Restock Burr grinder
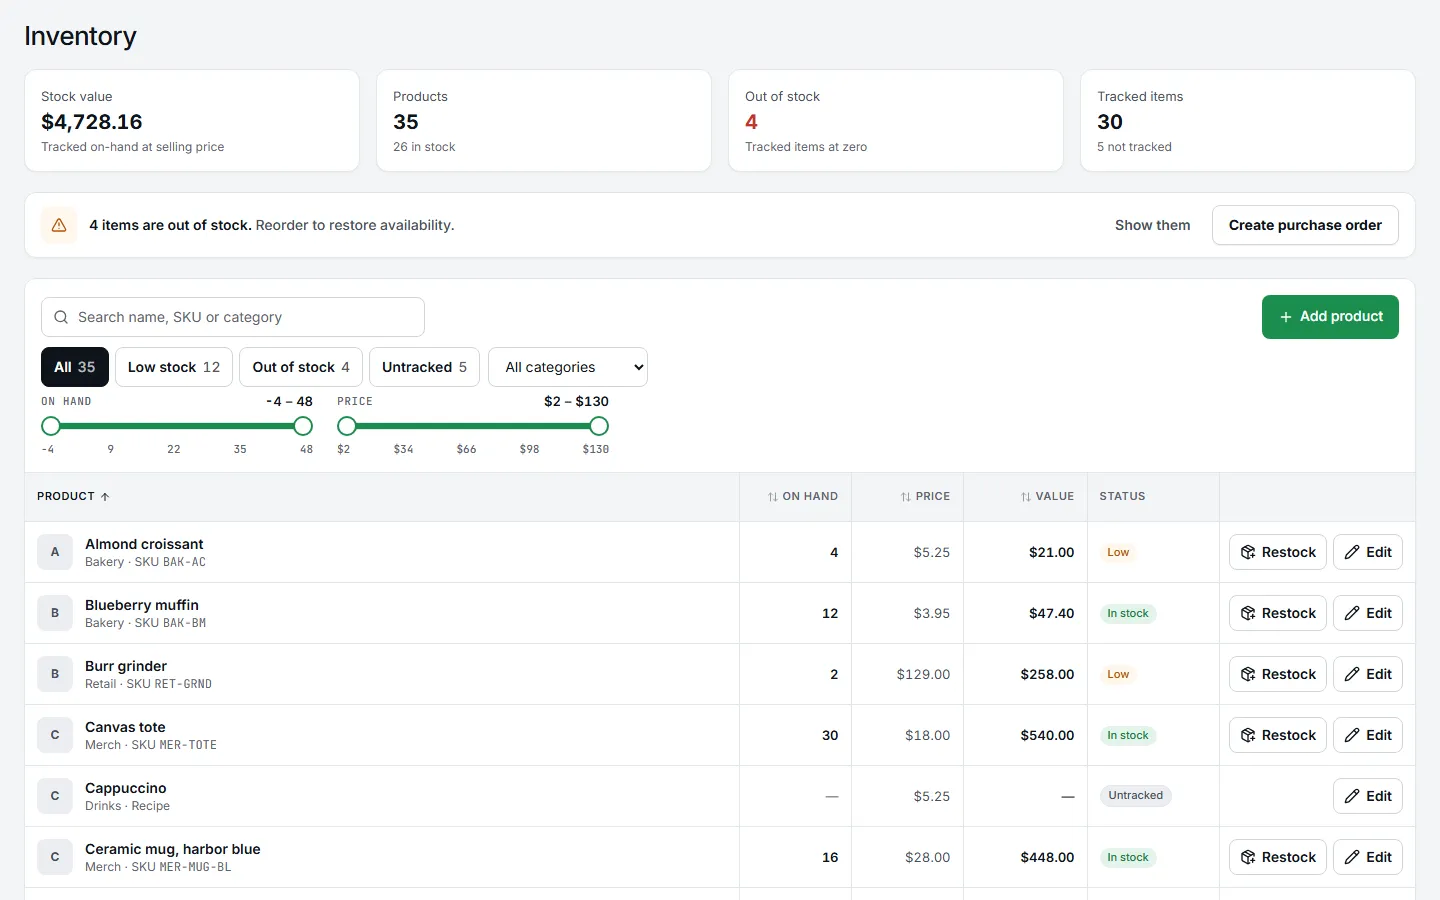The width and height of the screenshot is (1440, 900). tap(1278, 674)
